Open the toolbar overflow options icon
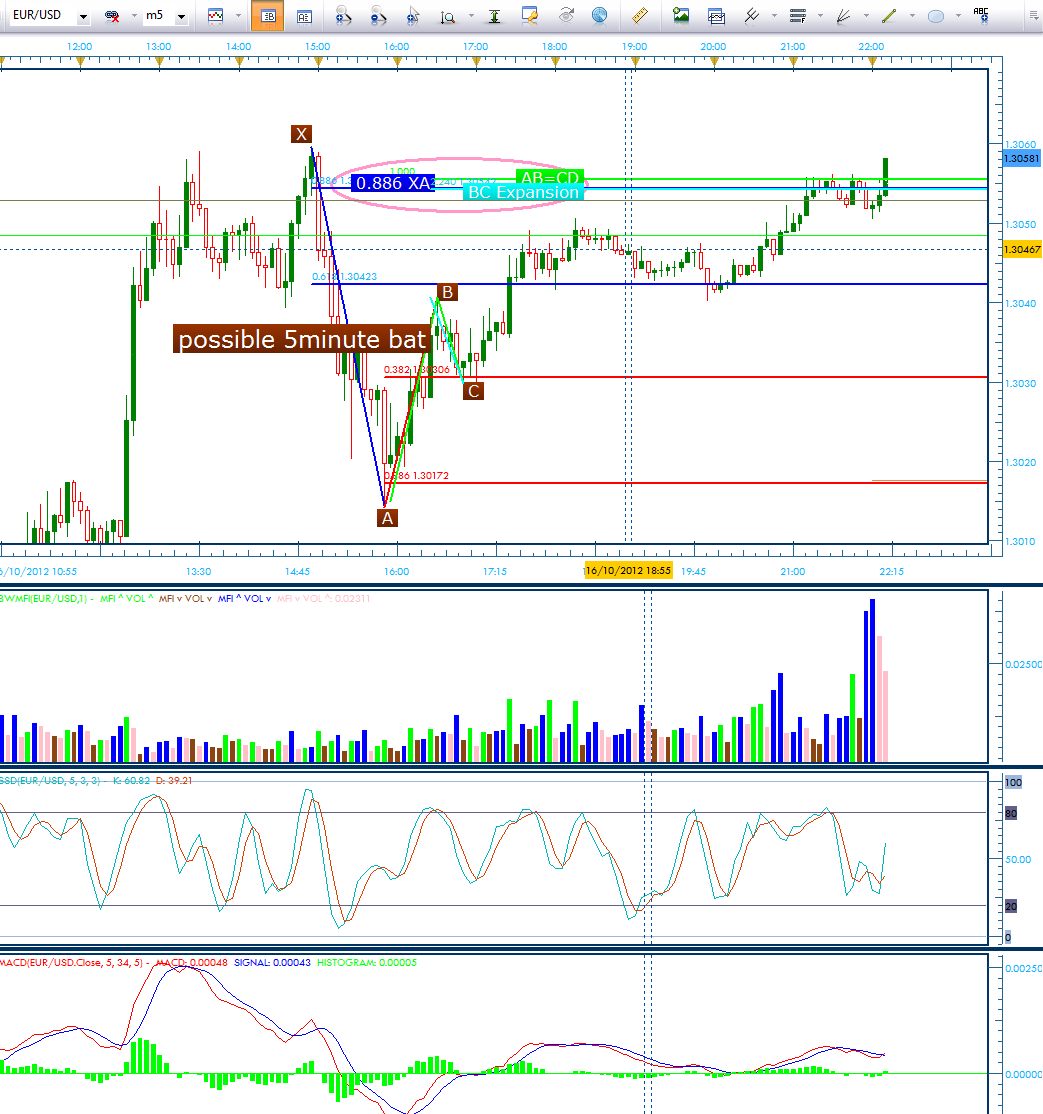This screenshot has height=1114, width=1043. click(1034, 16)
